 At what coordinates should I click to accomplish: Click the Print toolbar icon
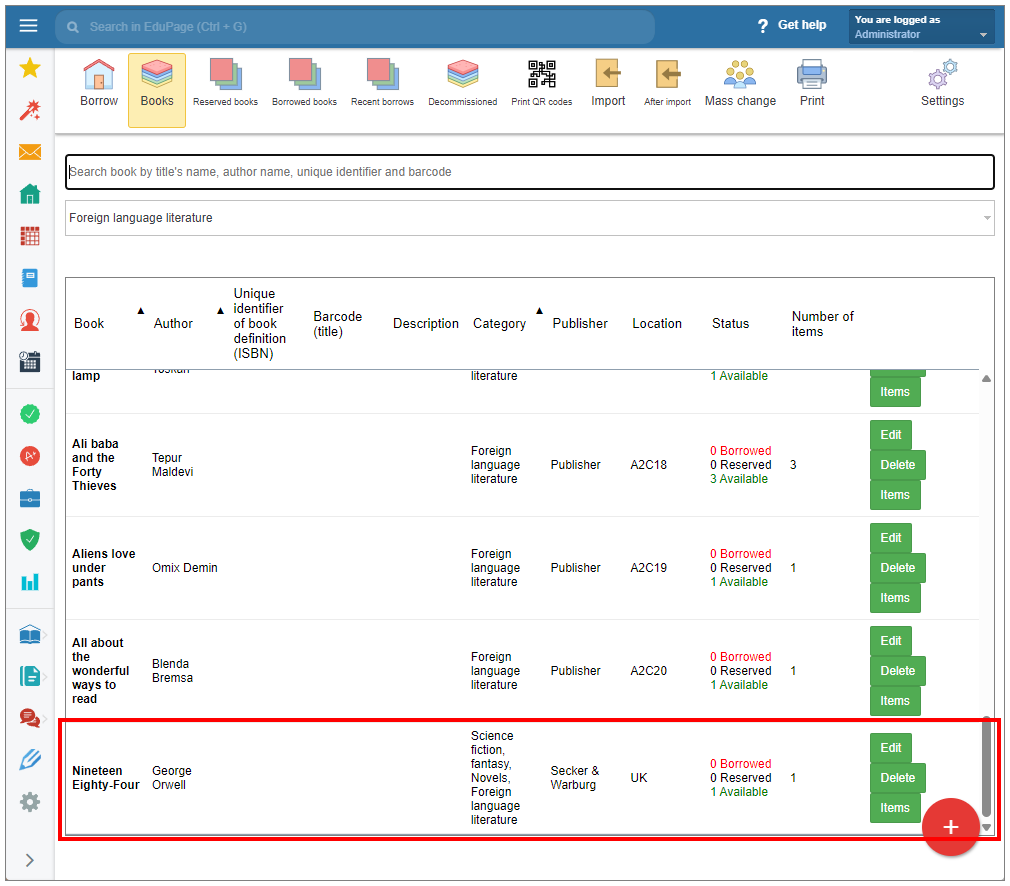[812, 84]
